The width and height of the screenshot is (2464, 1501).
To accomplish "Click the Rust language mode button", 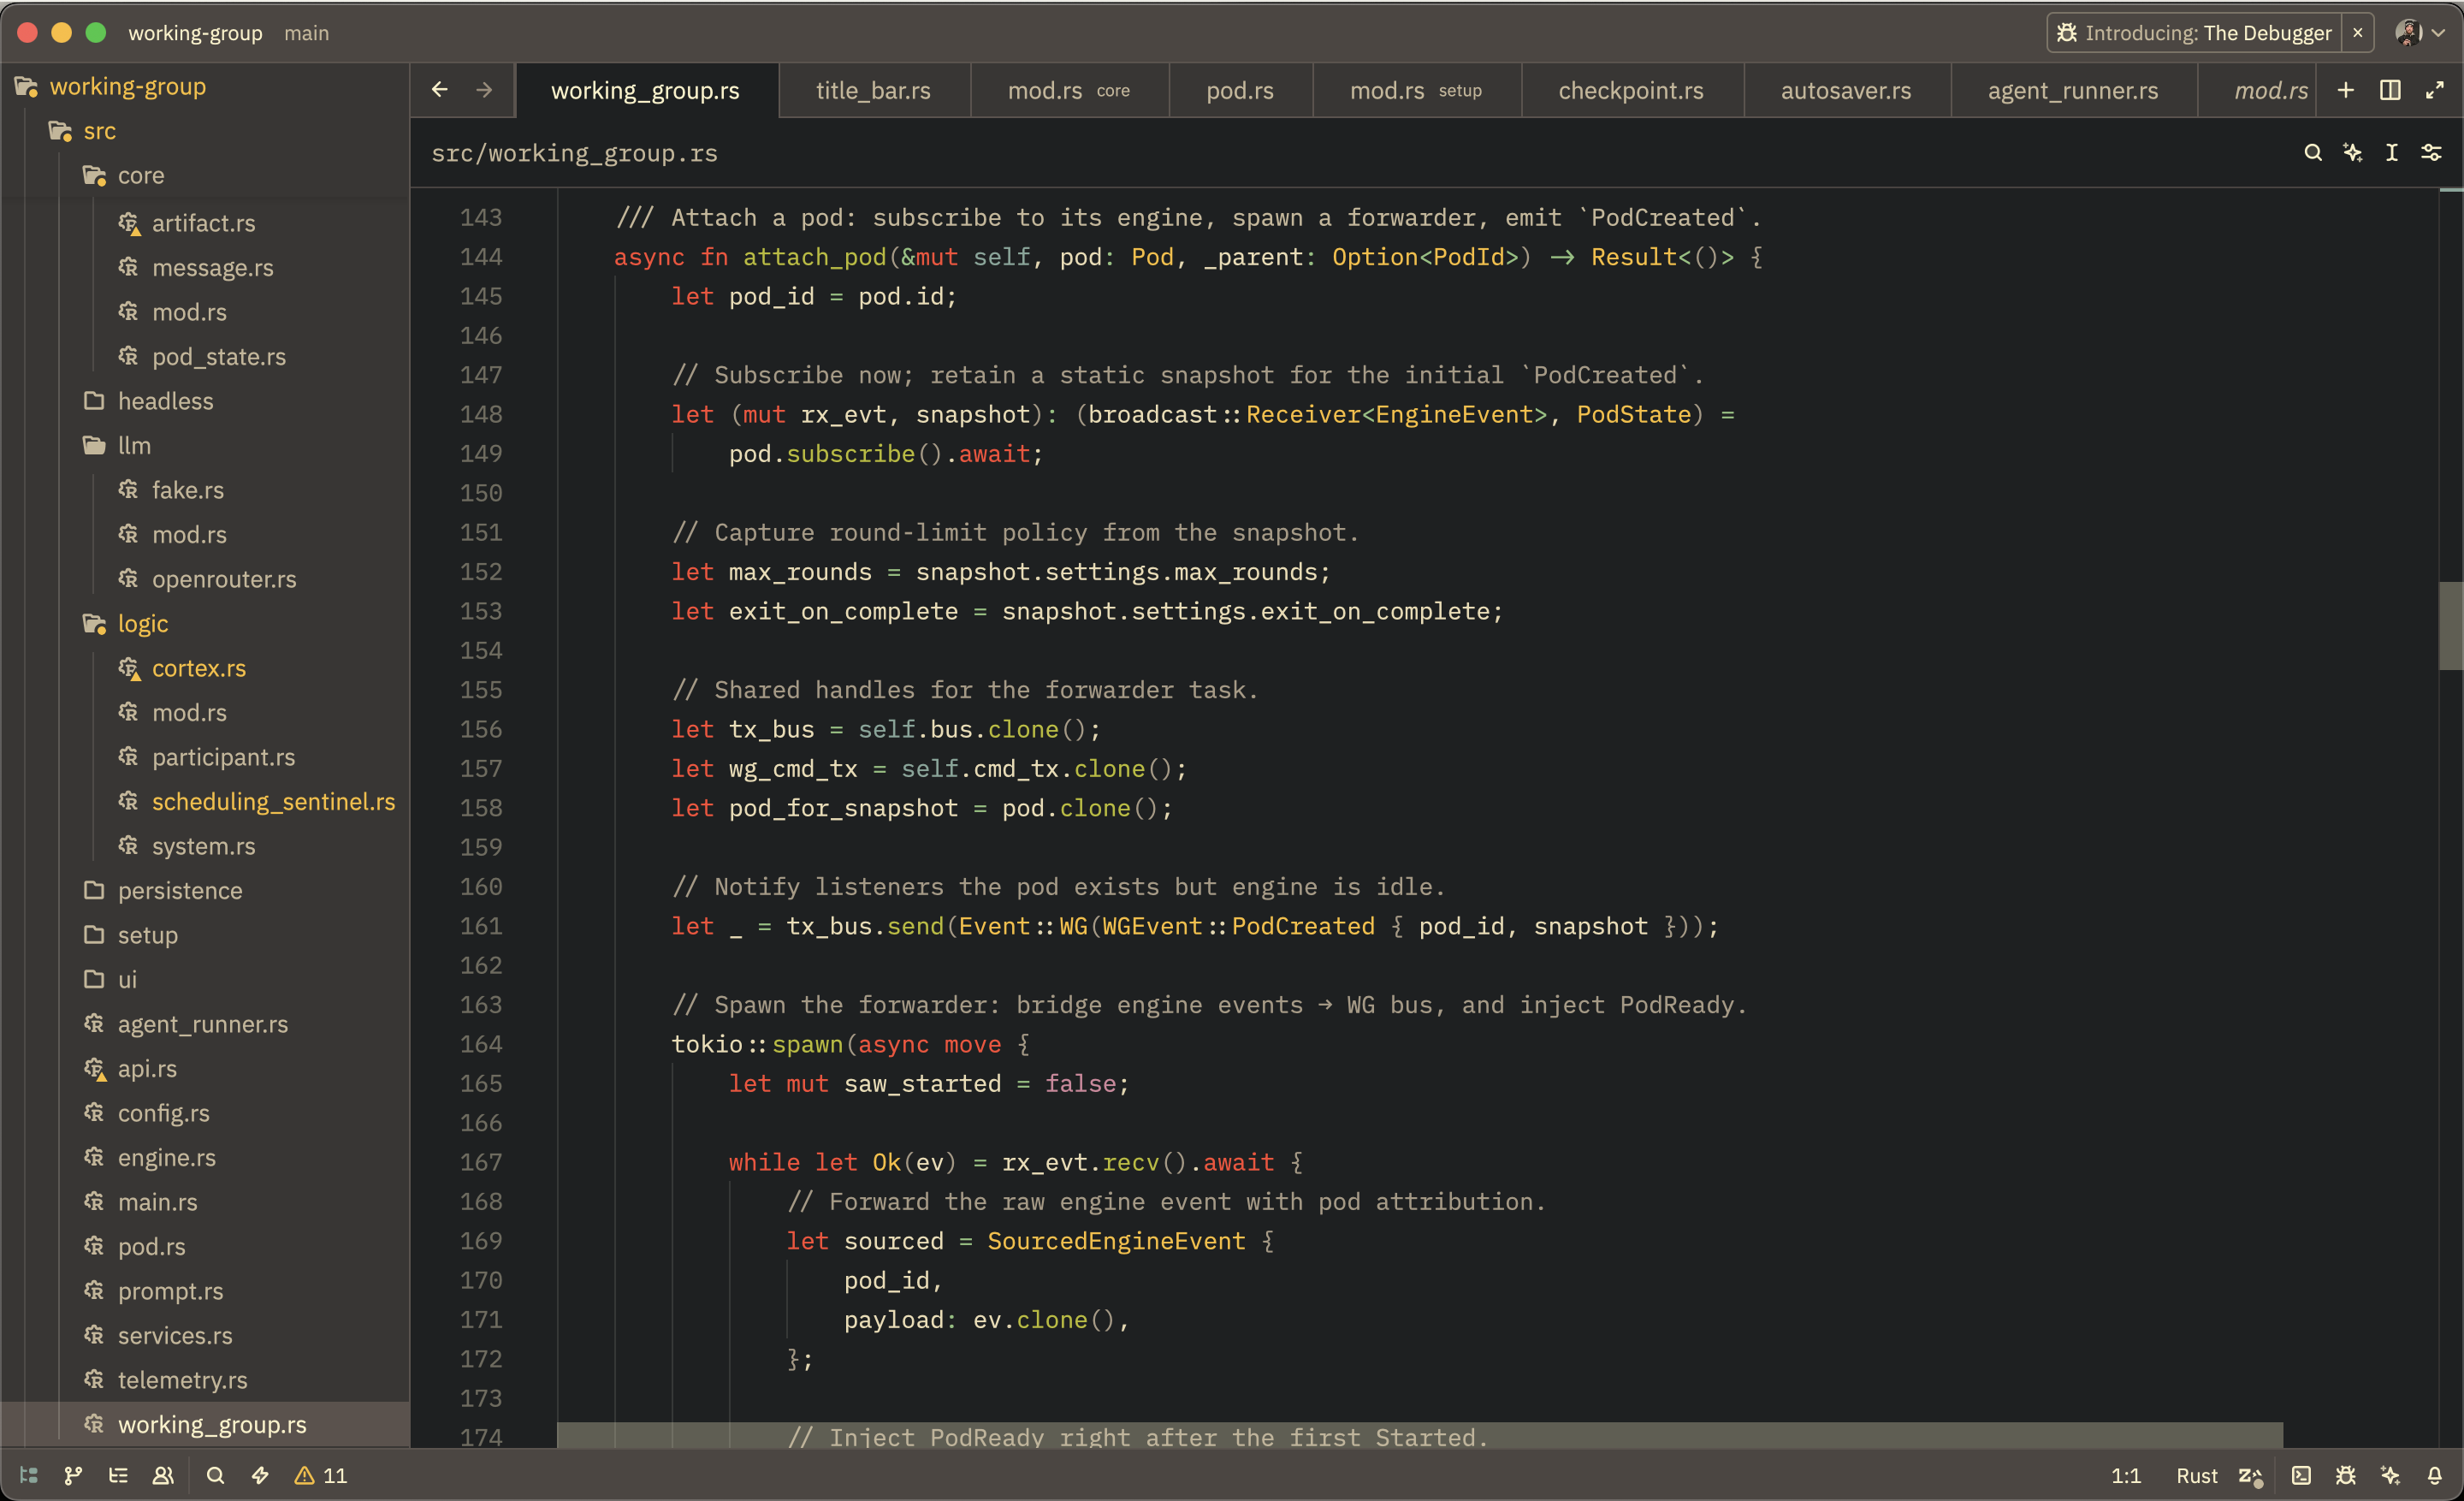I will pyautogui.click(x=2196, y=1475).
